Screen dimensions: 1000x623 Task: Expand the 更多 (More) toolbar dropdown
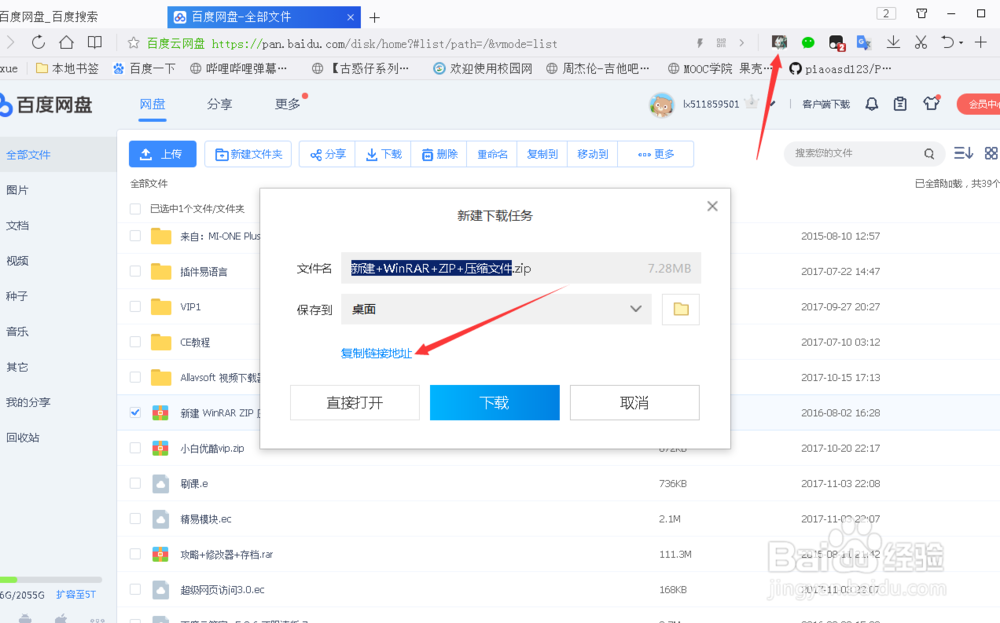[655, 153]
